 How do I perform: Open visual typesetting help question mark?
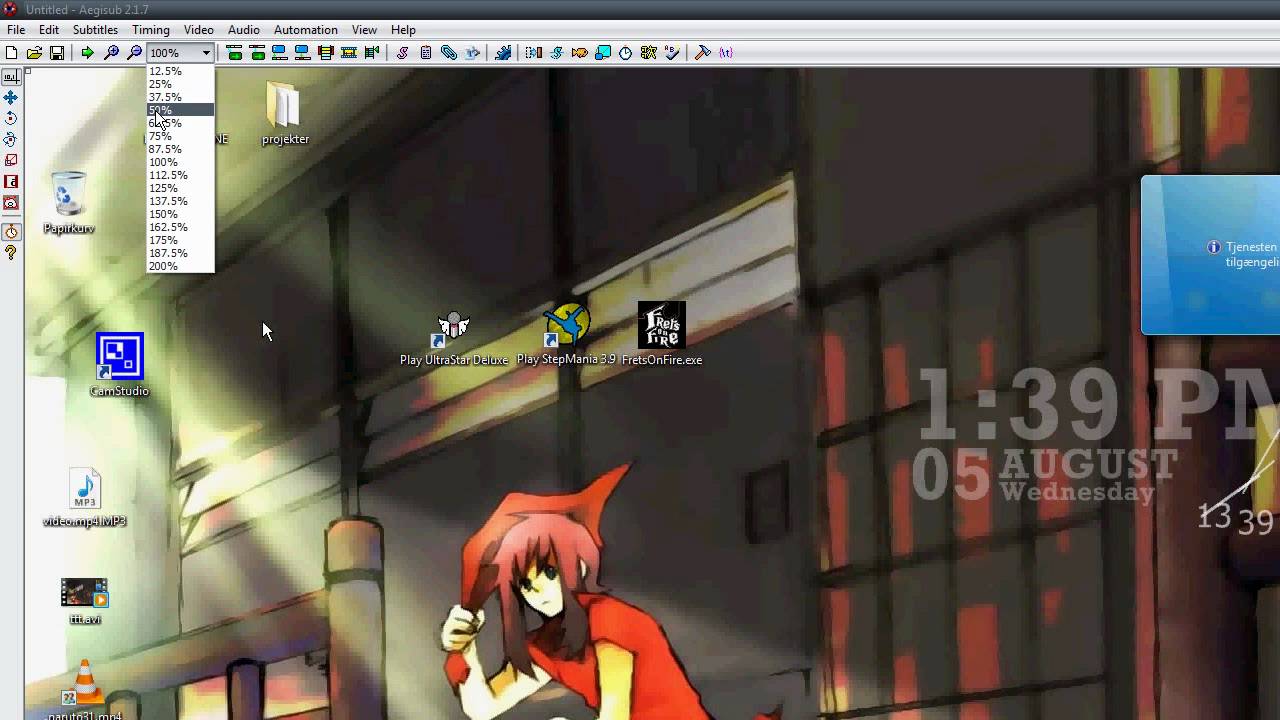pos(11,253)
